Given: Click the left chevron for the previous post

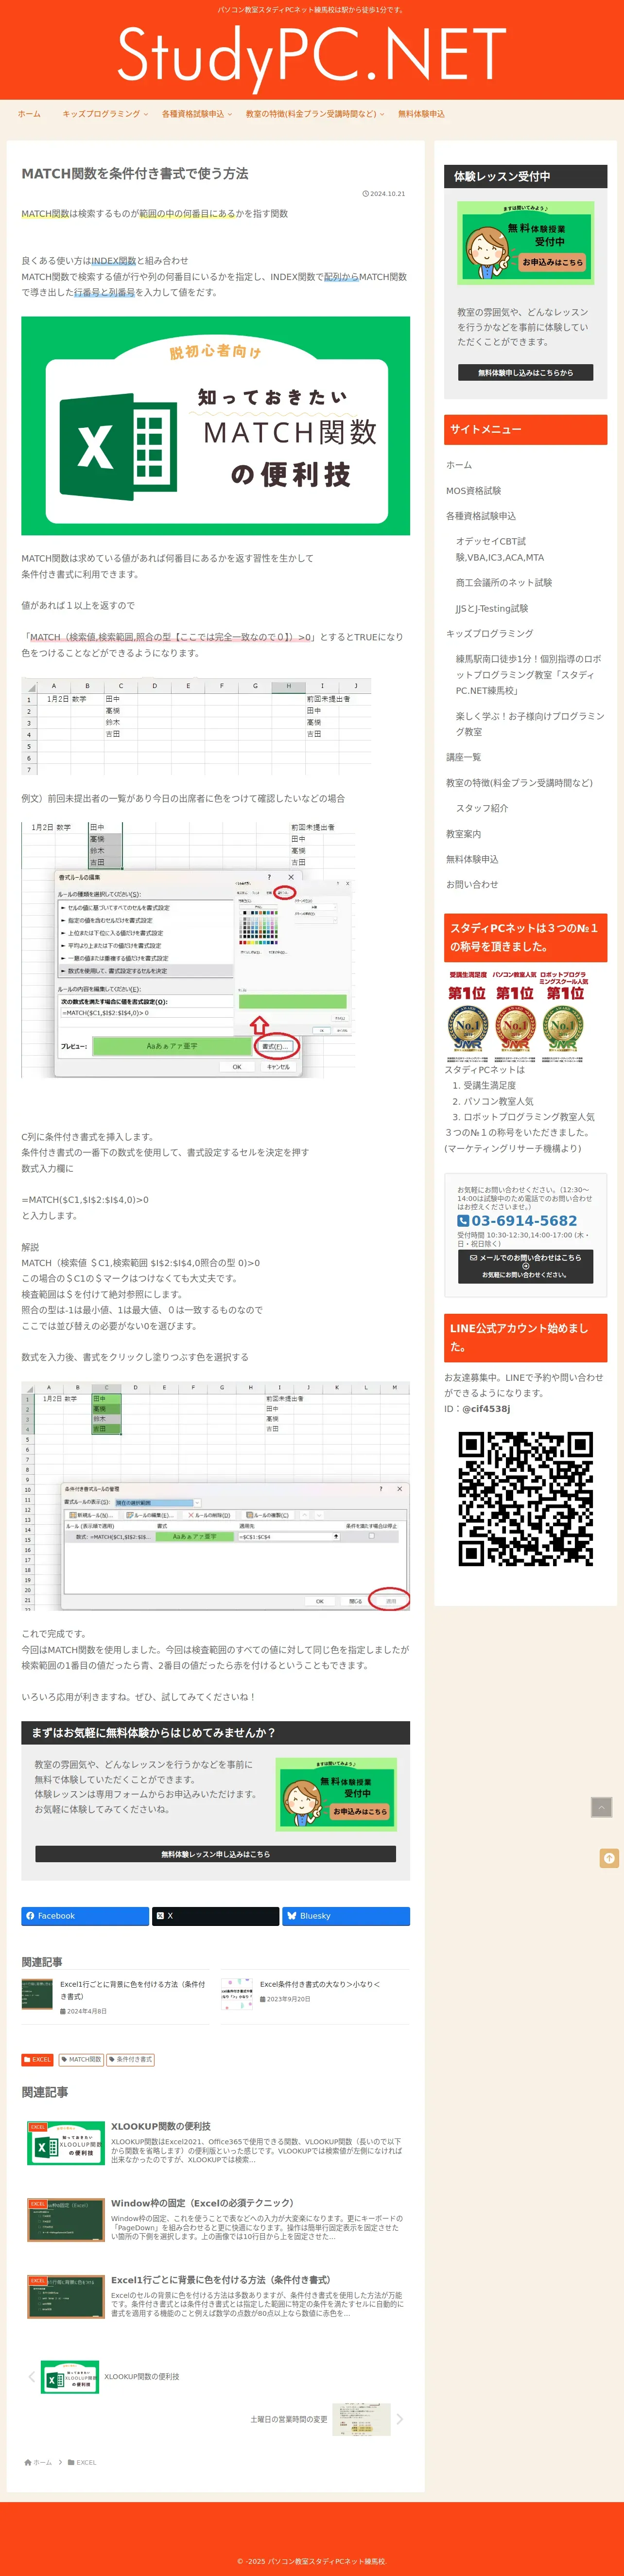Looking at the screenshot, I should pos(32,2376).
